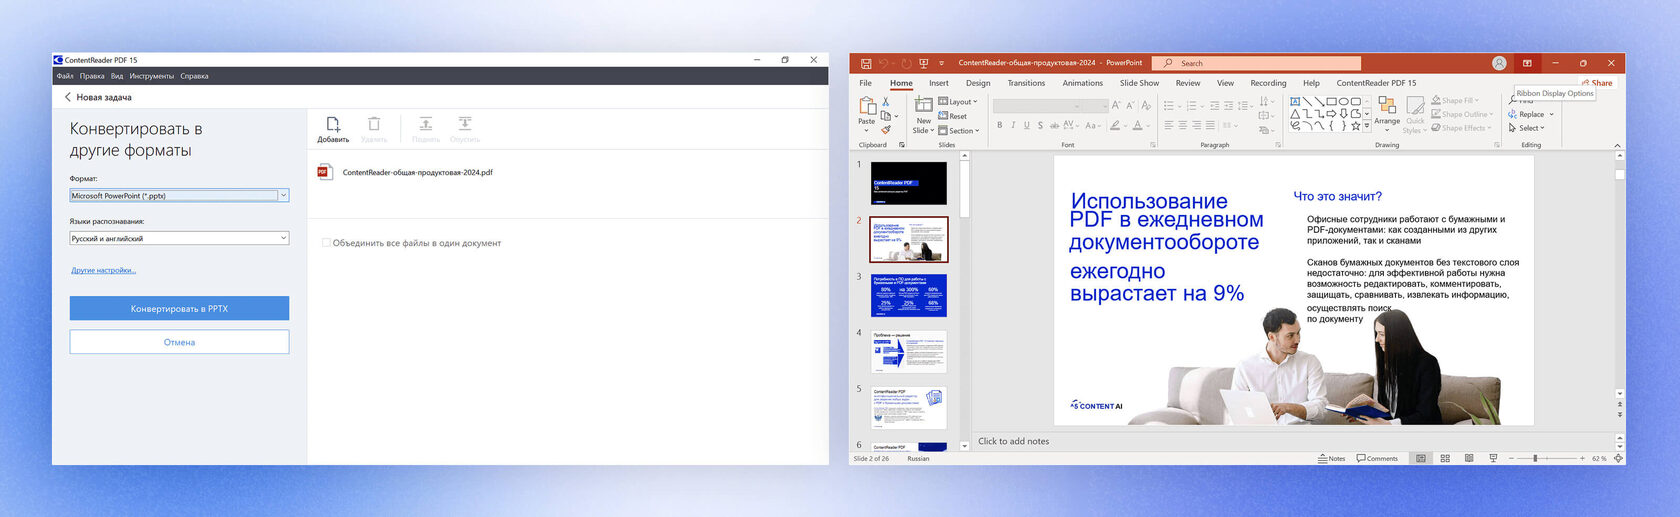
Task: Click the Отмена button
Action: click(179, 342)
